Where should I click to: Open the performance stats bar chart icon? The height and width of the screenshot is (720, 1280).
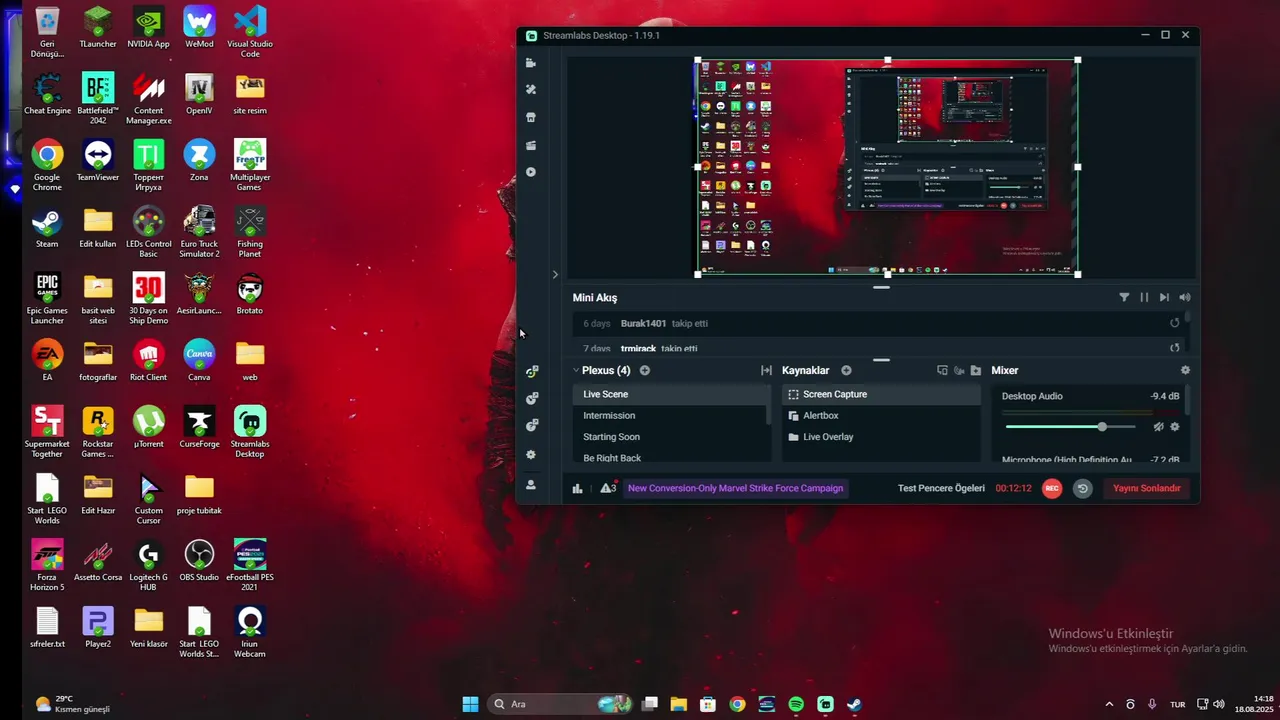click(577, 488)
